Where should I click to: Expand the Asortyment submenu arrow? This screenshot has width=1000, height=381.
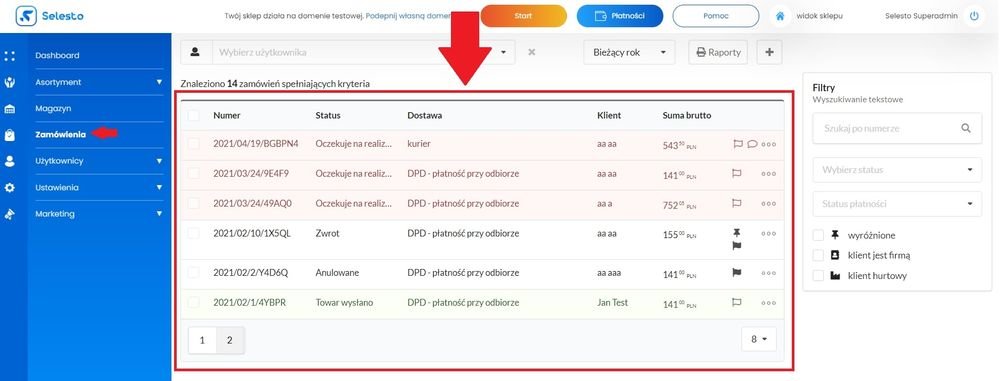point(159,82)
